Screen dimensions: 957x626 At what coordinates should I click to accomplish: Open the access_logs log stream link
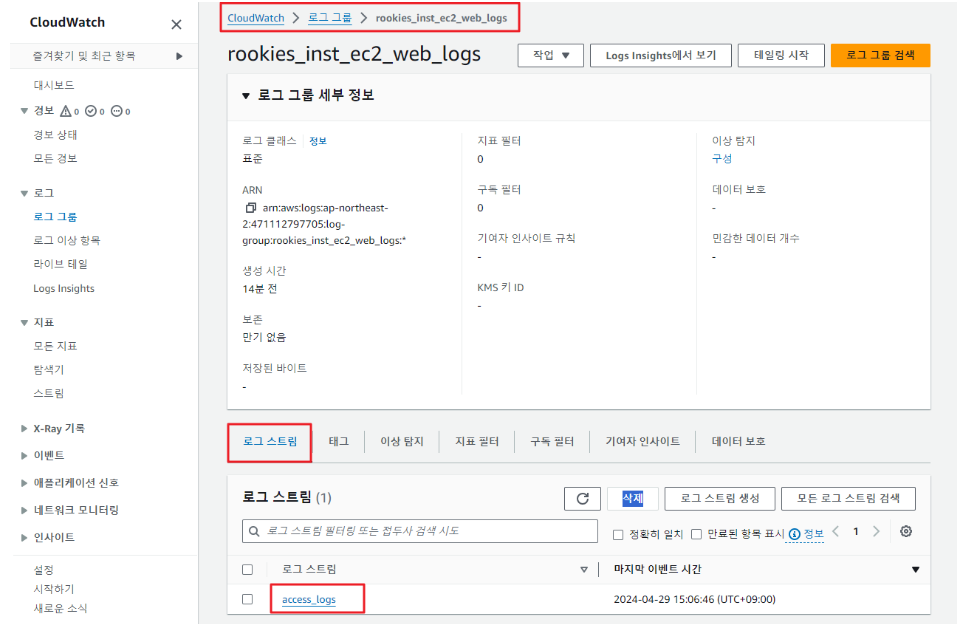[x=309, y=600]
